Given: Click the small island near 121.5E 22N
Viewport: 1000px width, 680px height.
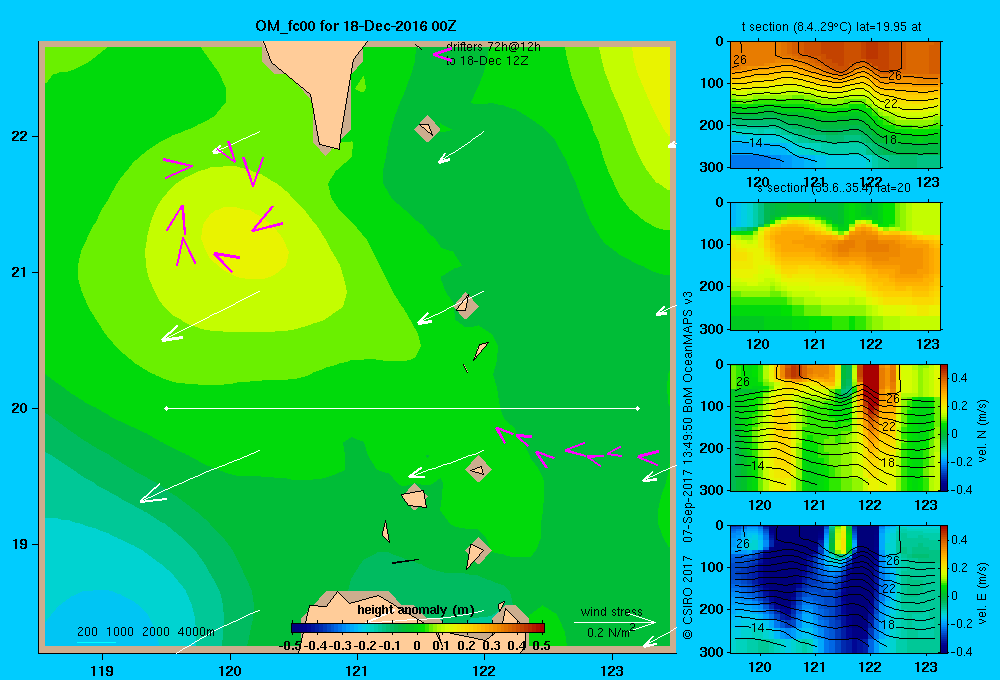Looking at the screenshot, I should pyautogui.click(x=427, y=129).
